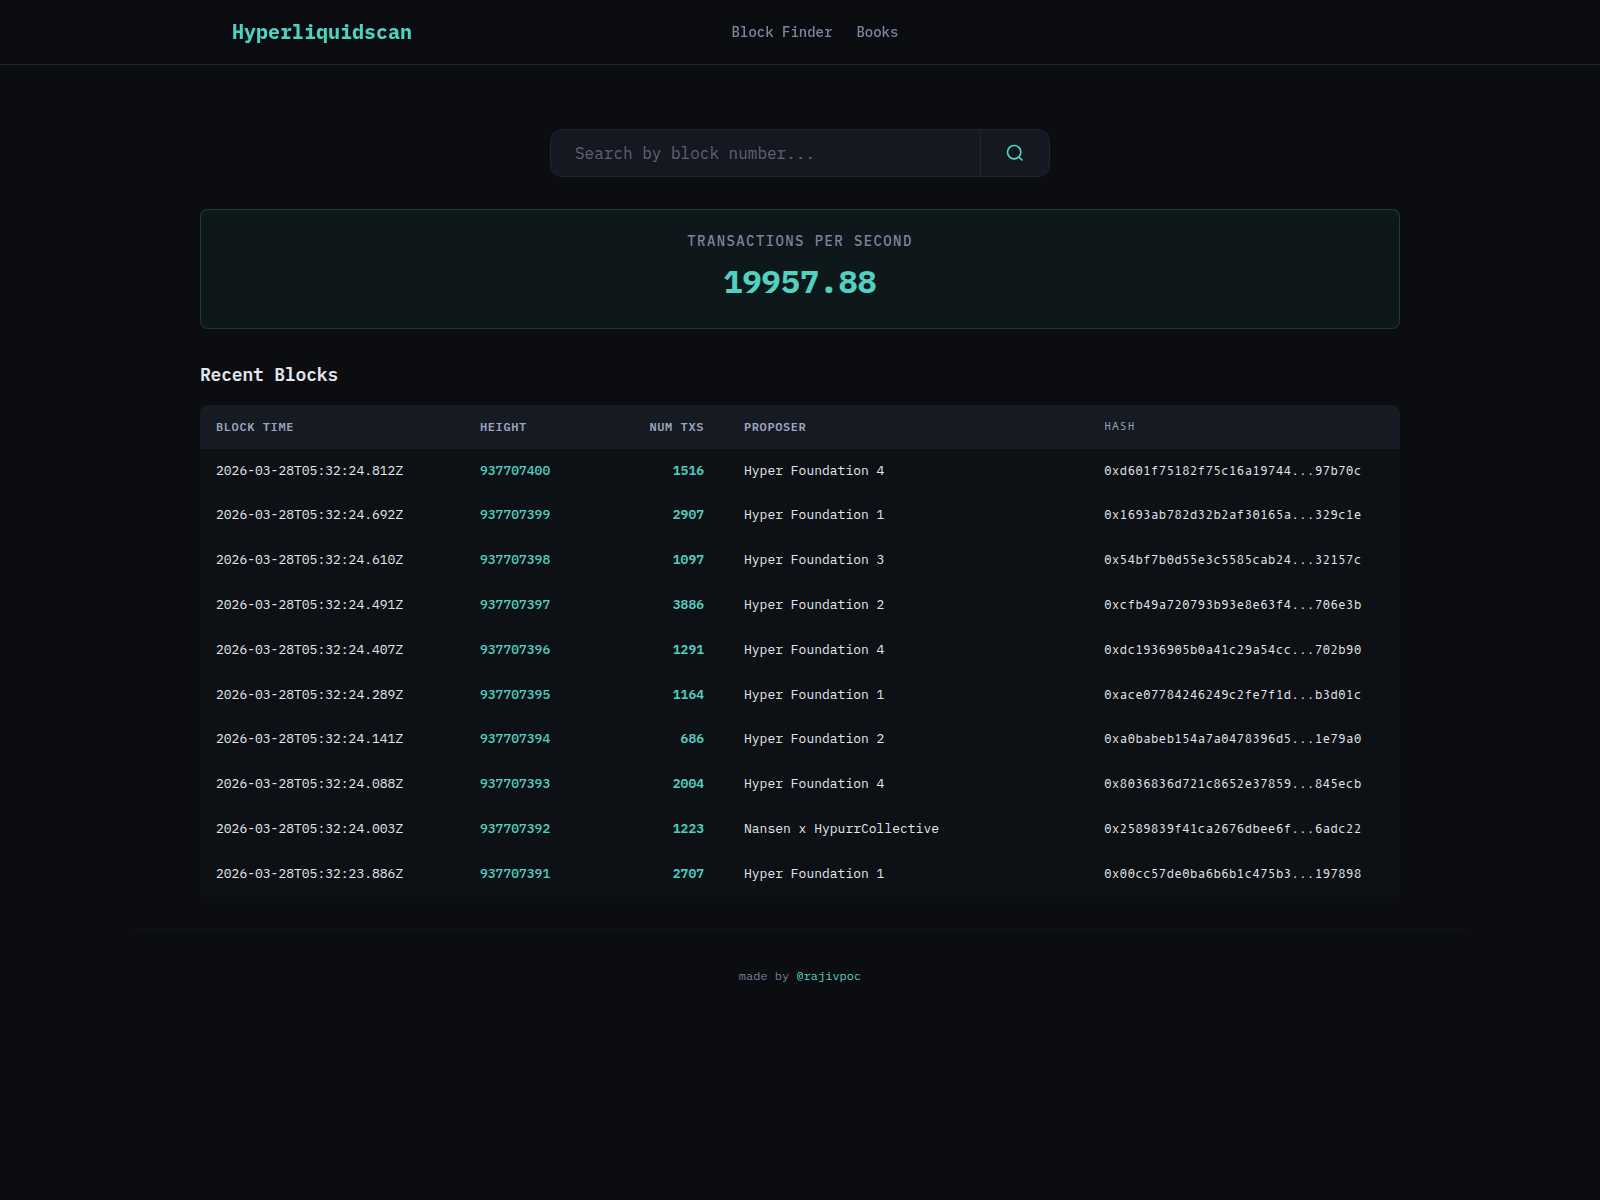1600x1200 pixels.
Task: Click the HEIGHT column header
Action: [503, 427]
